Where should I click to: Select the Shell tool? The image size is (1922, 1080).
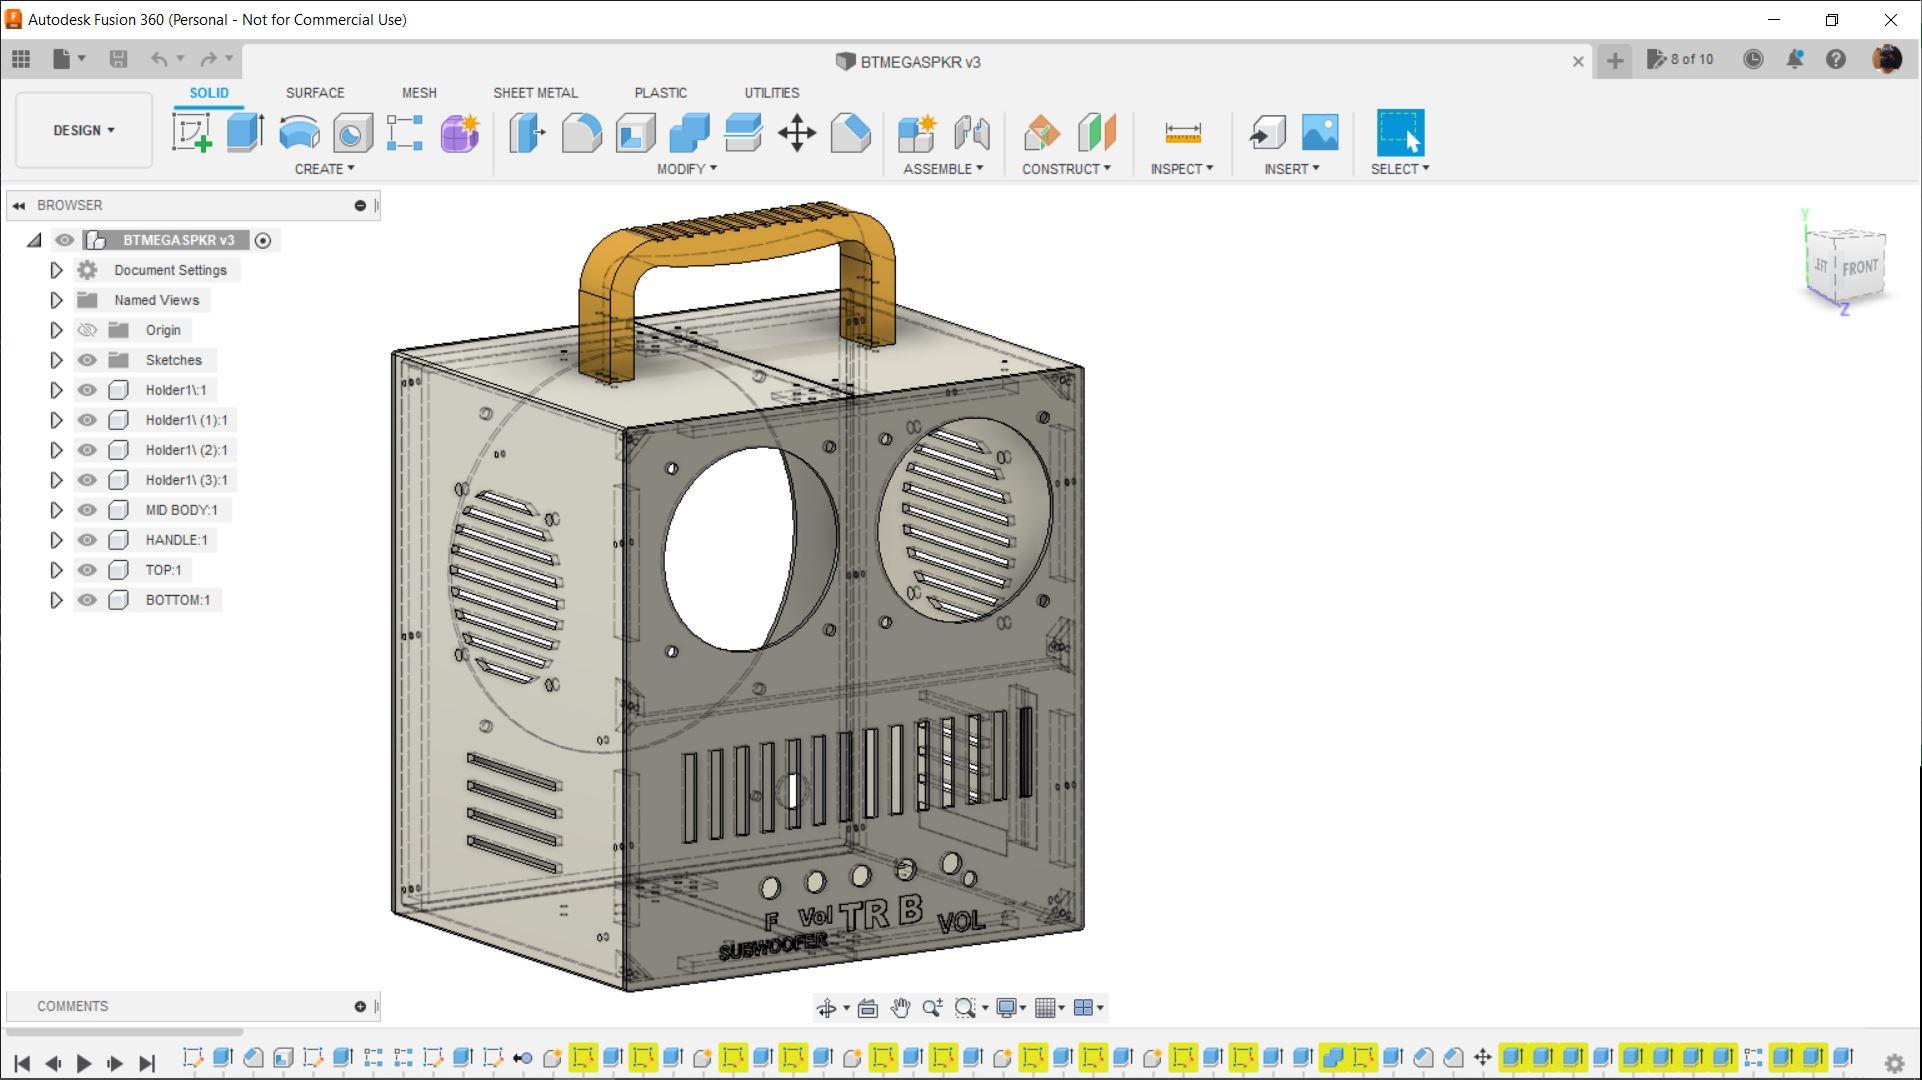(x=636, y=133)
